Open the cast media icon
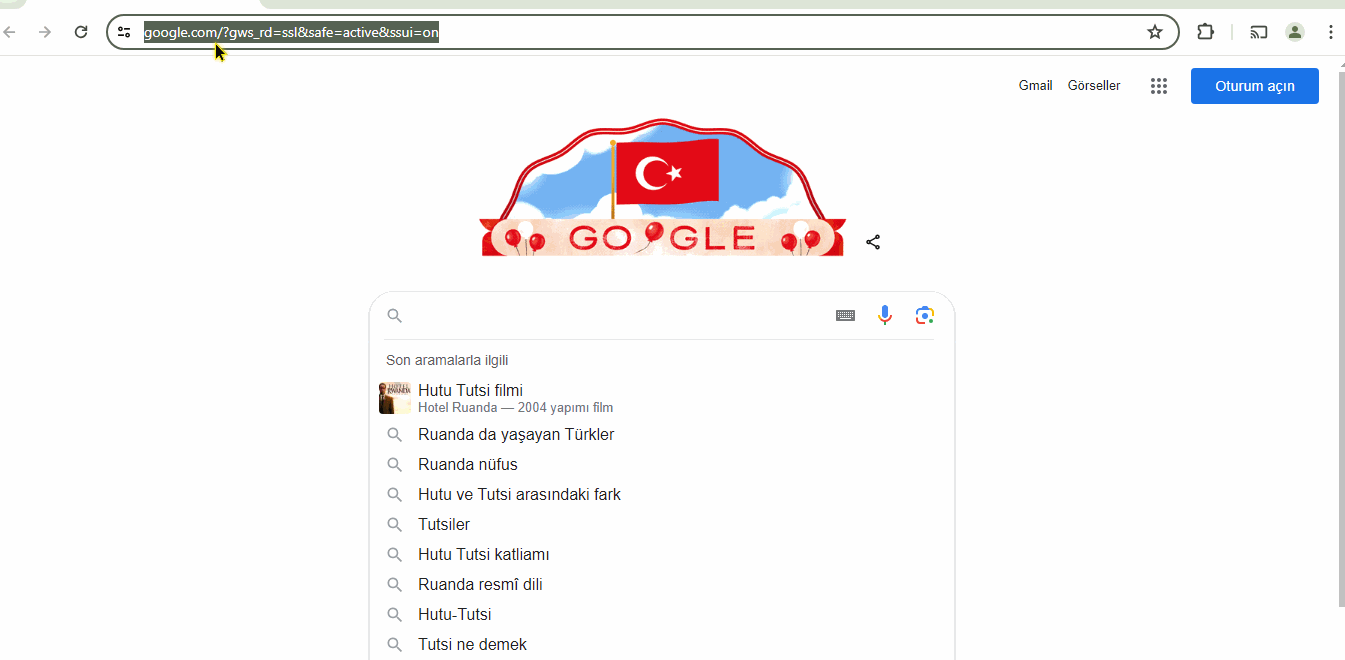Image resolution: width=1345 pixels, height=660 pixels. click(1259, 32)
